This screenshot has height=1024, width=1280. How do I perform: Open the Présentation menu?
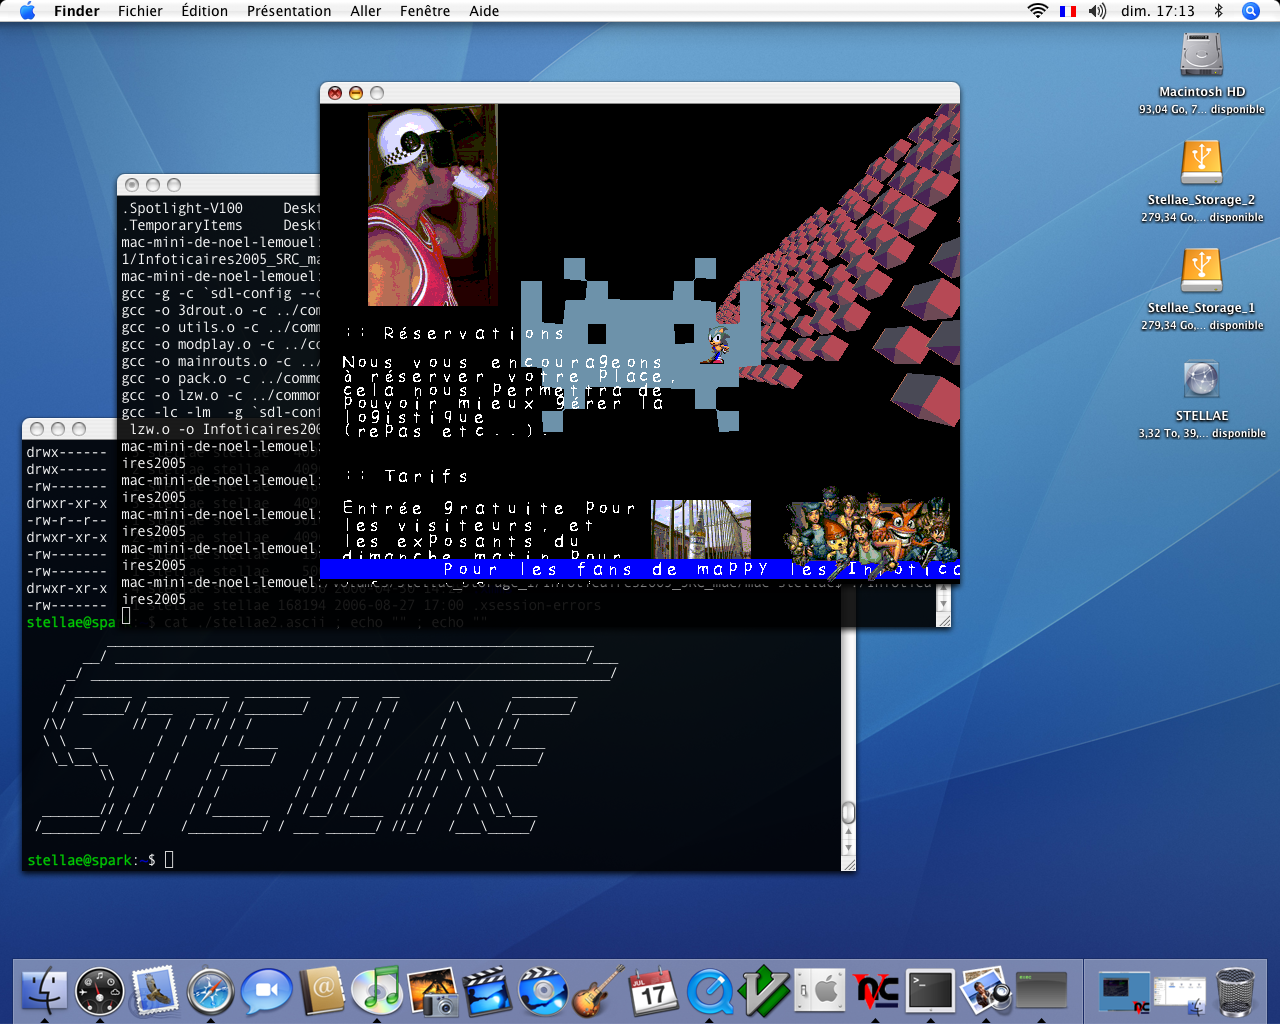click(x=289, y=11)
